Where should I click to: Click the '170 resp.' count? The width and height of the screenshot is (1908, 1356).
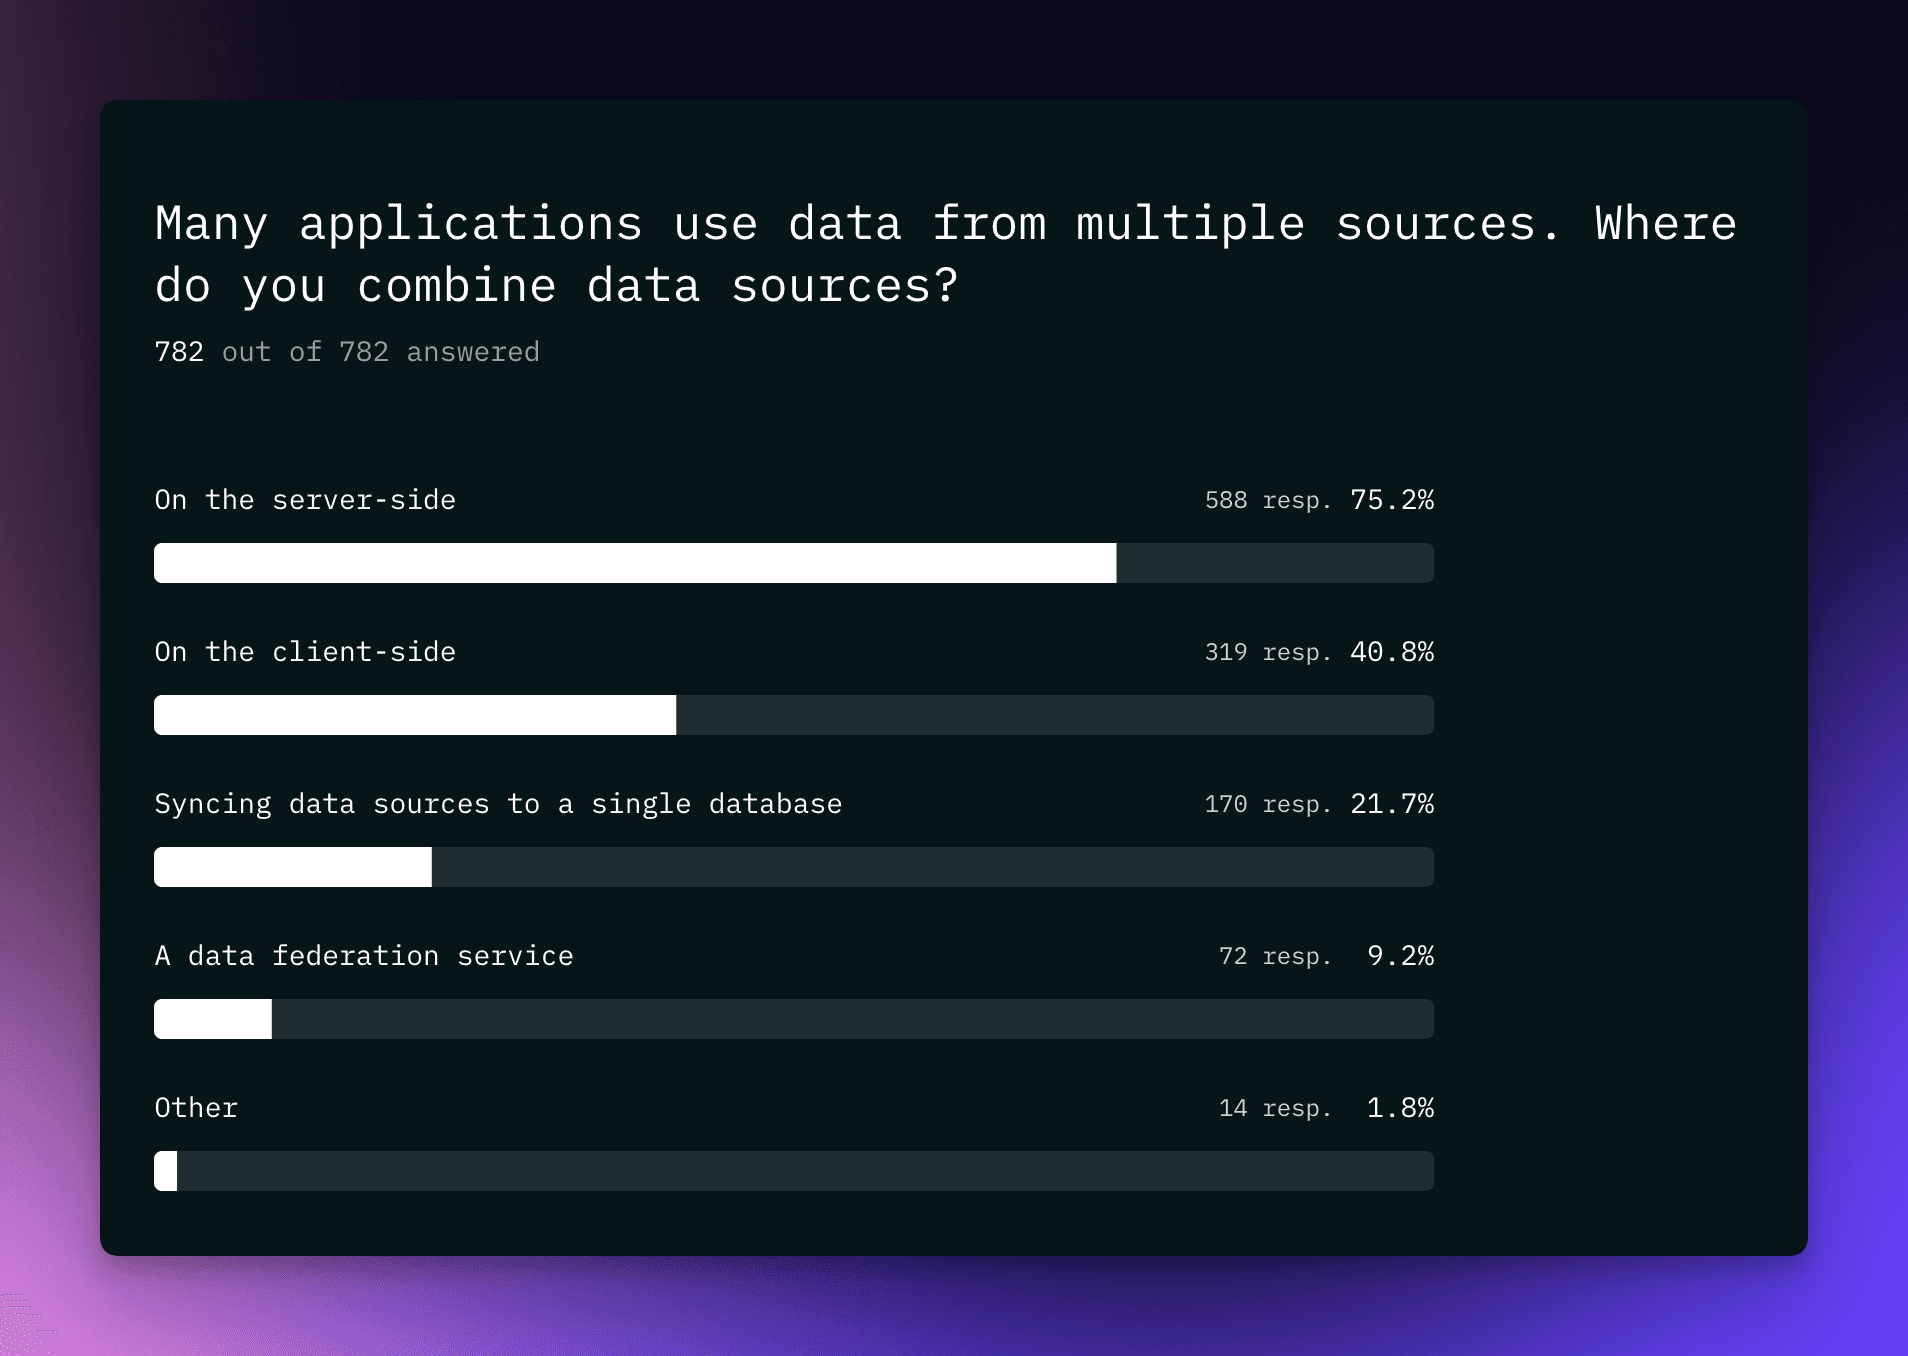pos(1268,804)
